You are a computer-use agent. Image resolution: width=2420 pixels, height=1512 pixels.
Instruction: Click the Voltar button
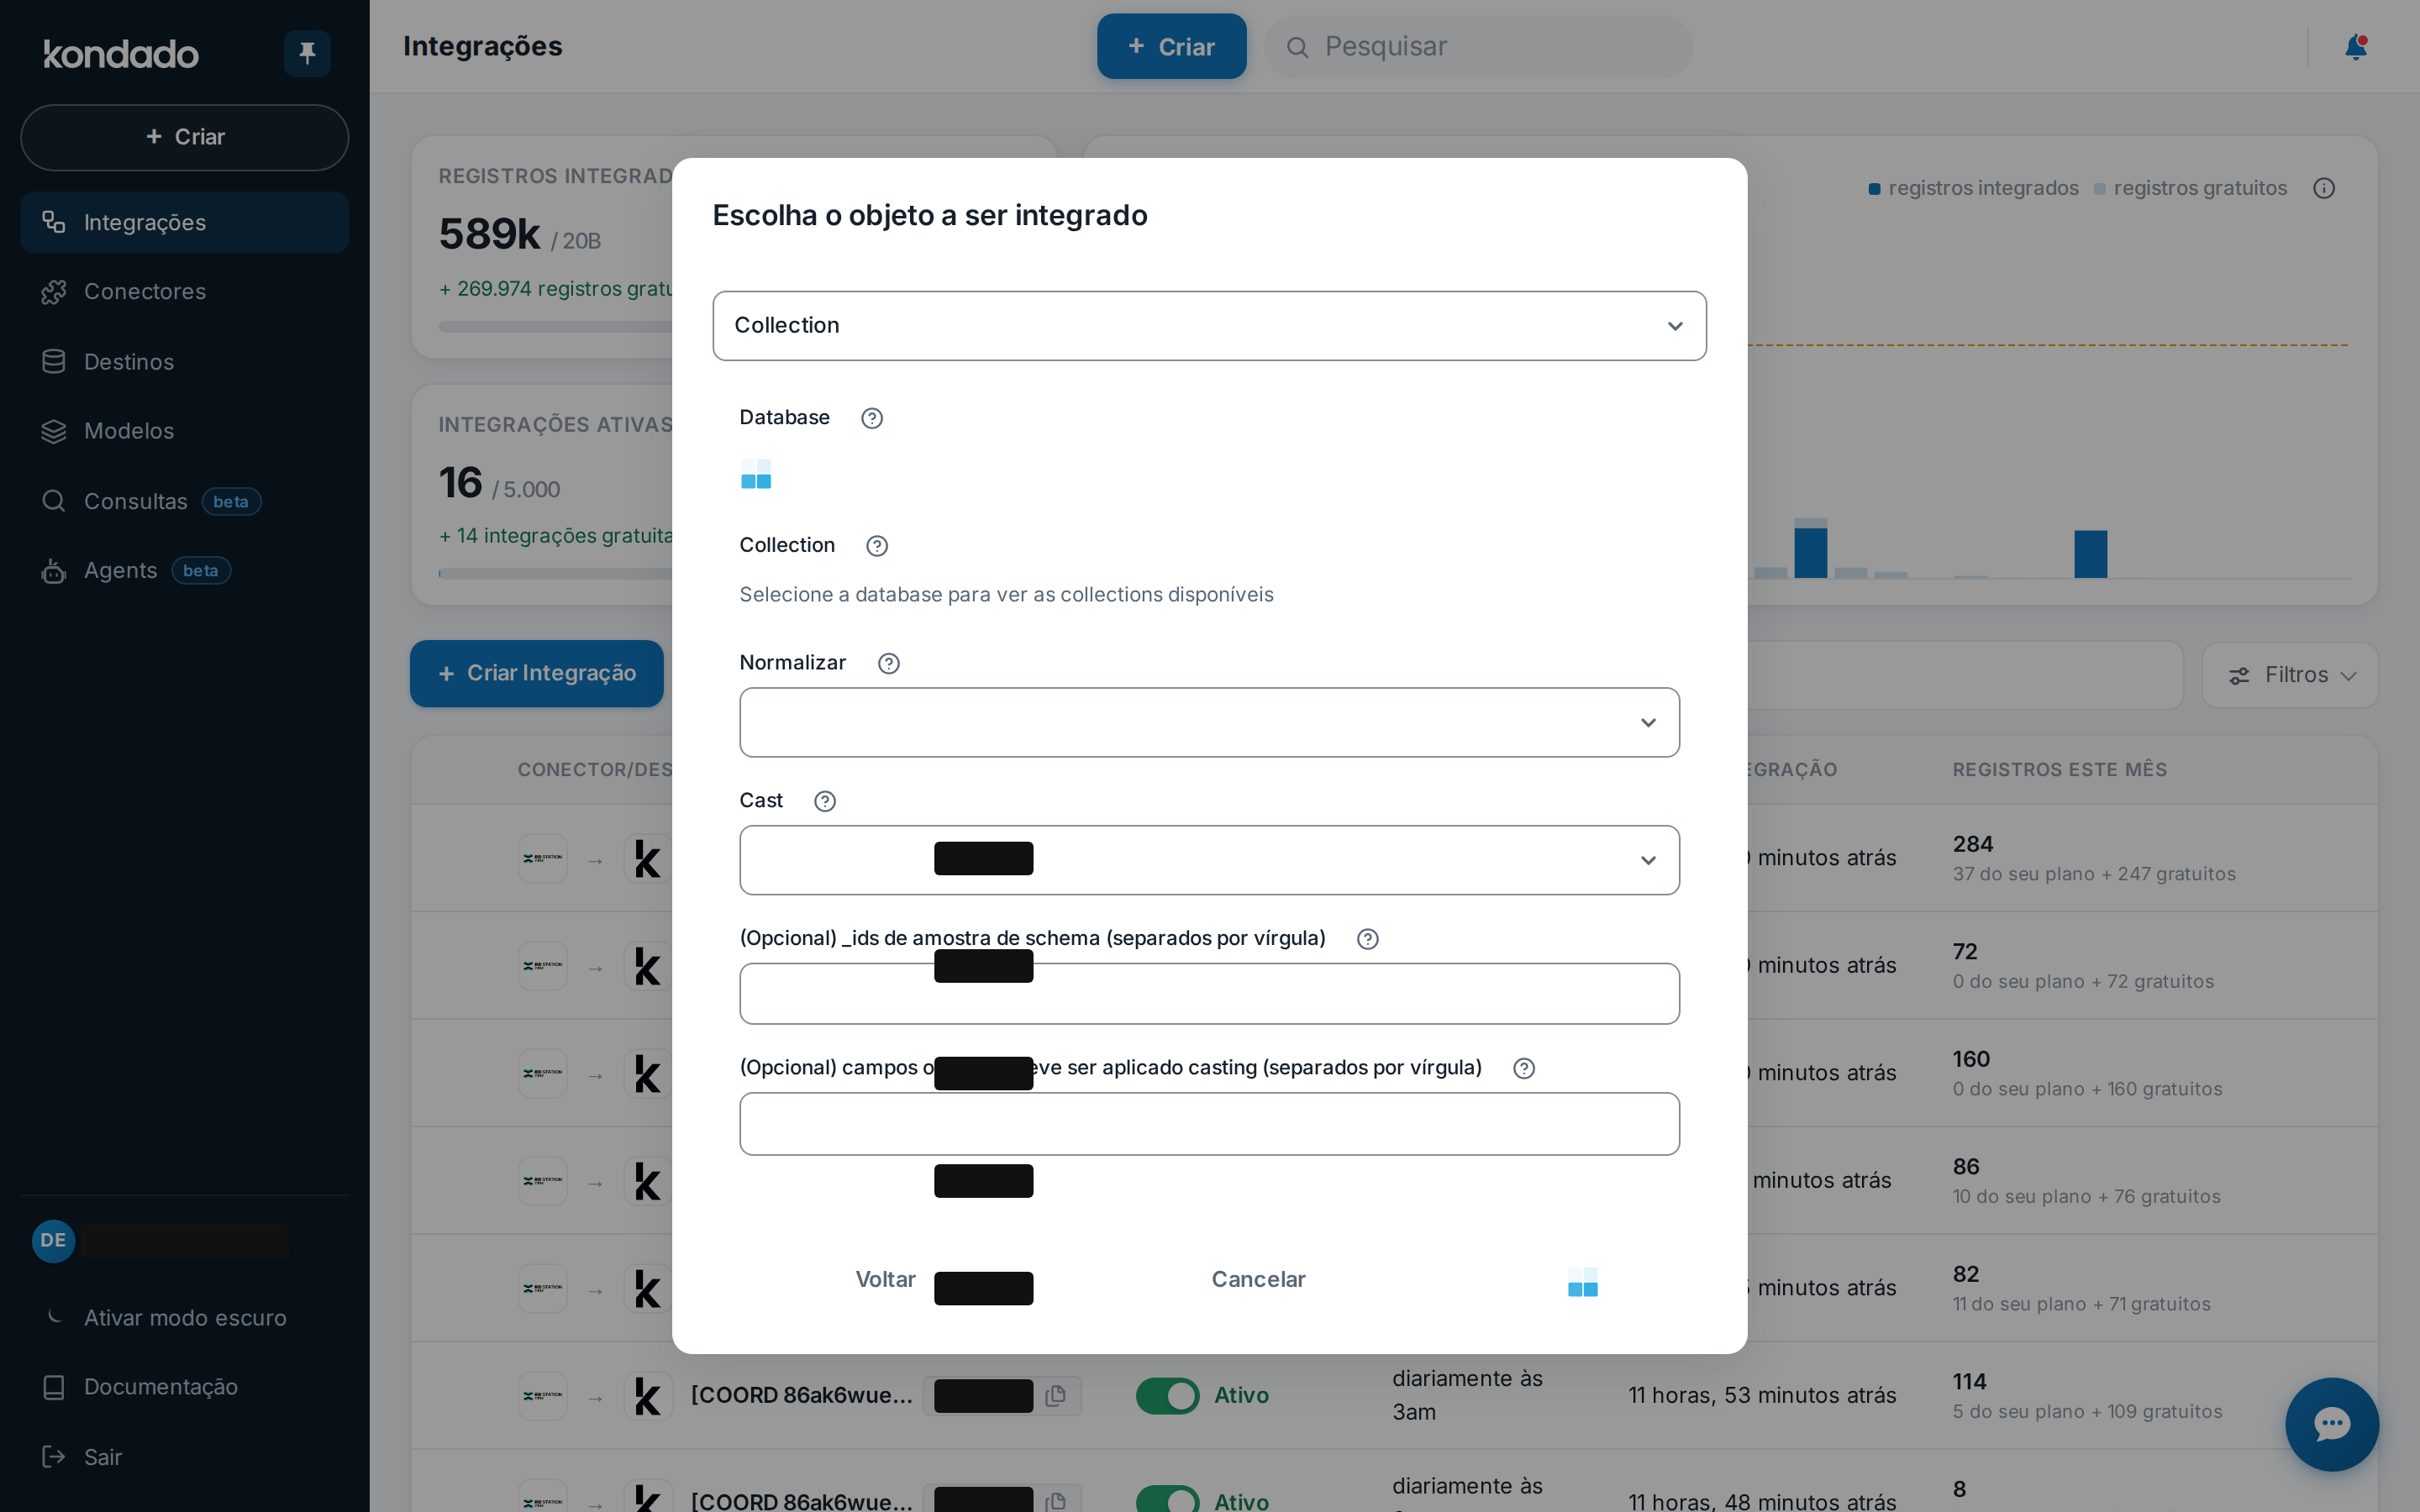pyautogui.click(x=885, y=1279)
